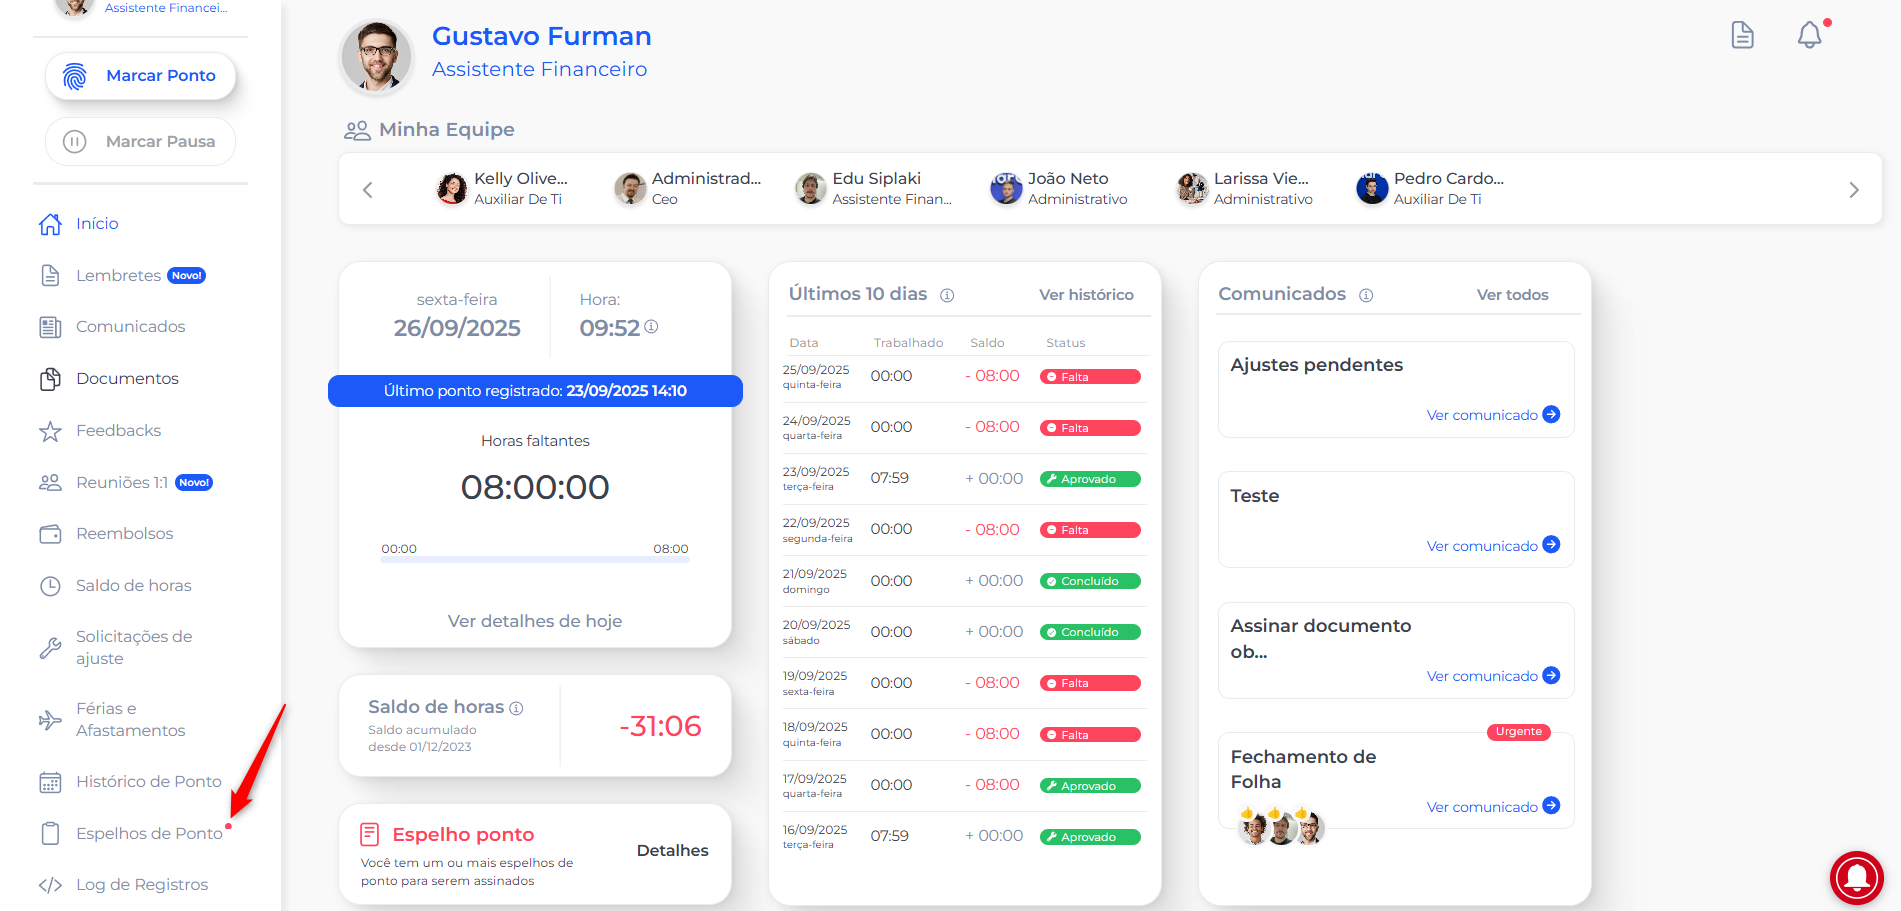Click info icon beside Comunicados heading
The image size is (1901, 911).
coord(1366,295)
